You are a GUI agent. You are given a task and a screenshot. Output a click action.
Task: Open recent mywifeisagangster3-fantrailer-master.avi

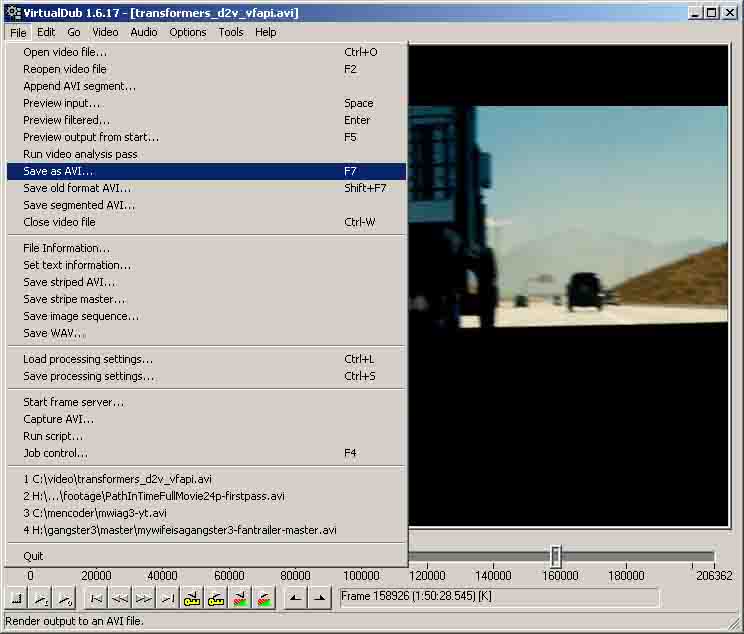pyautogui.click(x=206, y=530)
